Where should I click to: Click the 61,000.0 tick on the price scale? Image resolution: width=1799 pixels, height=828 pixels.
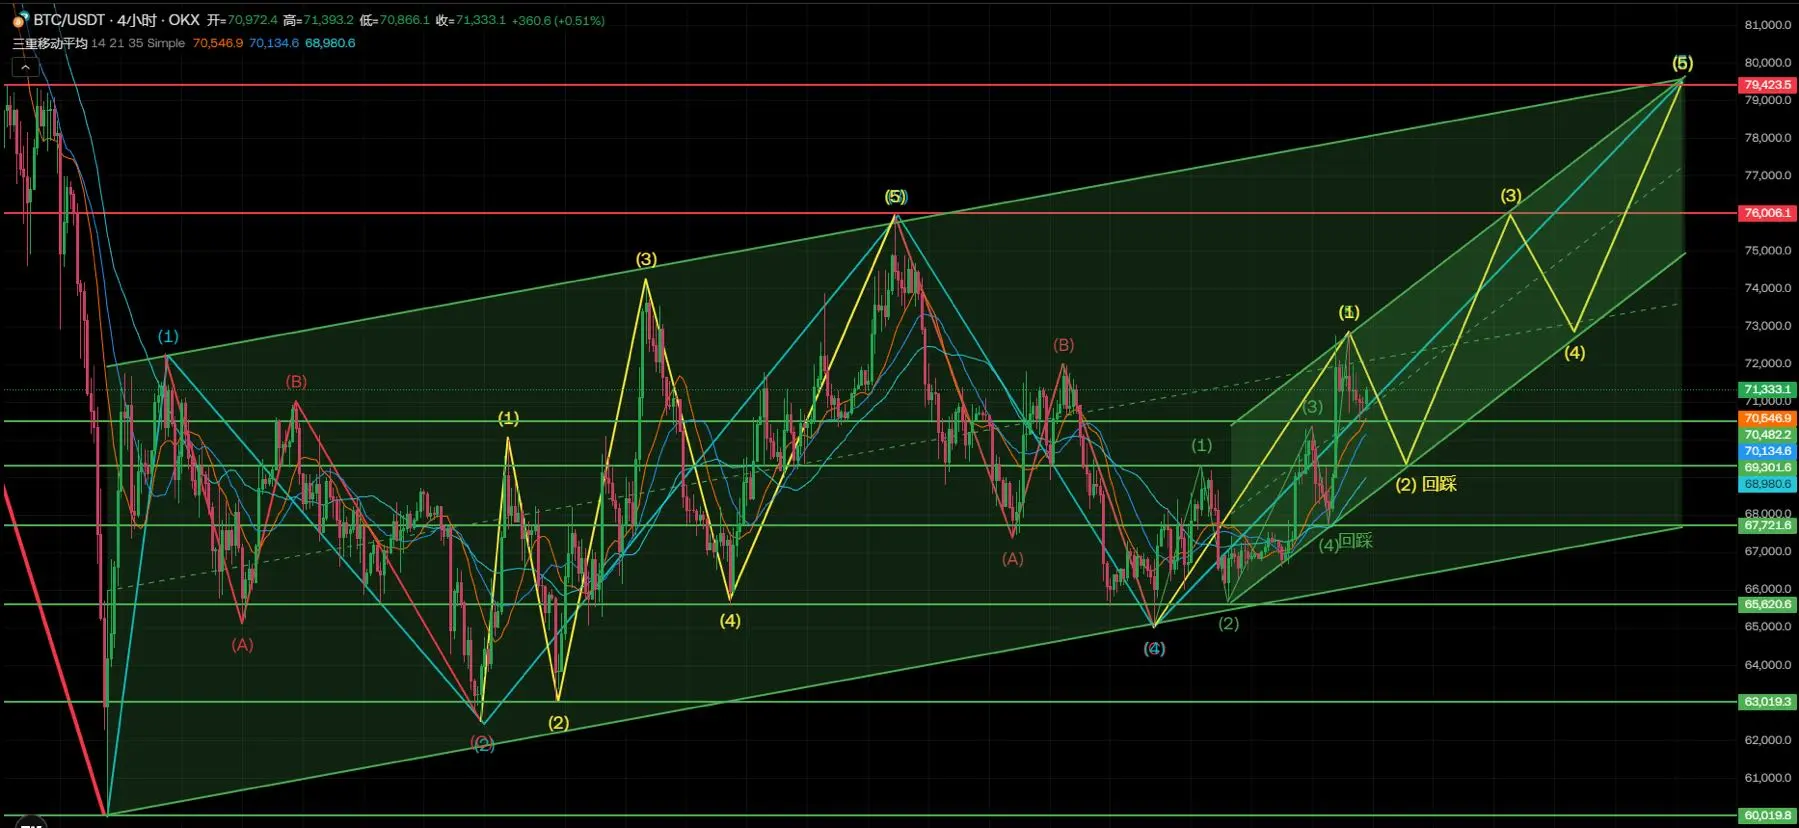coord(1768,778)
